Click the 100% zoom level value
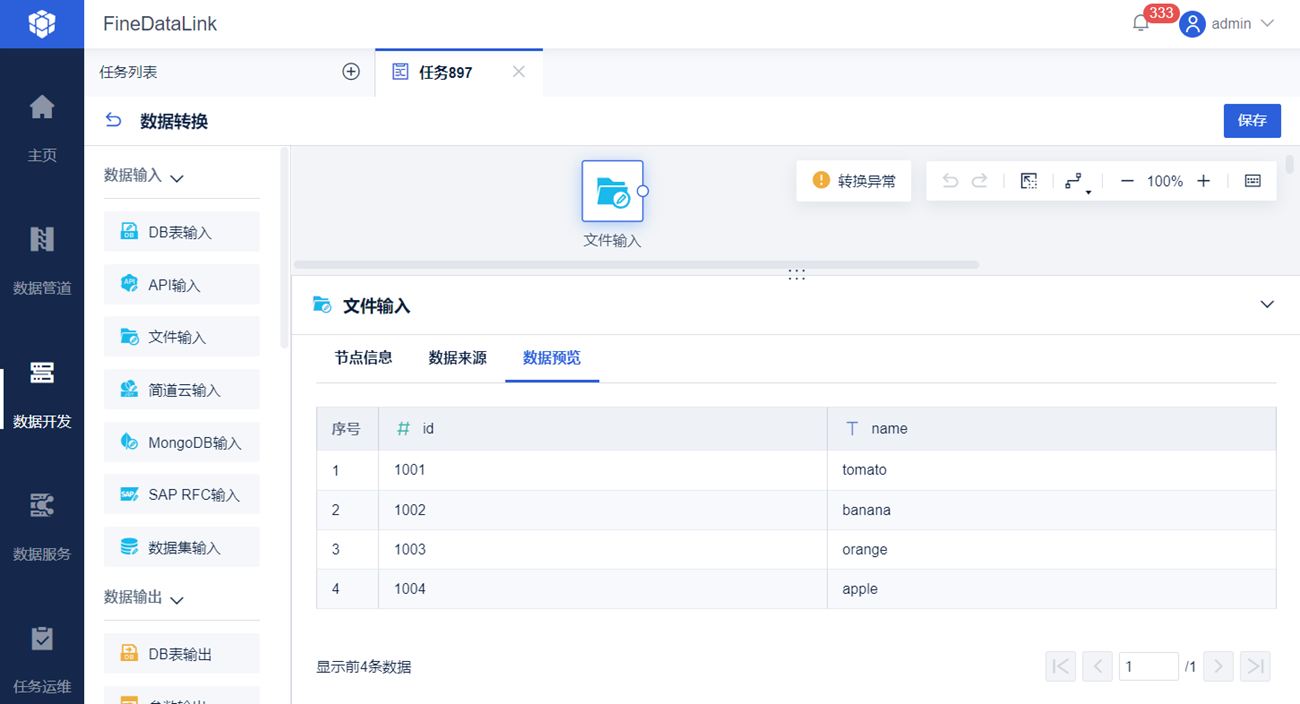Viewport: 1300px width, 704px height. (x=1165, y=181)
